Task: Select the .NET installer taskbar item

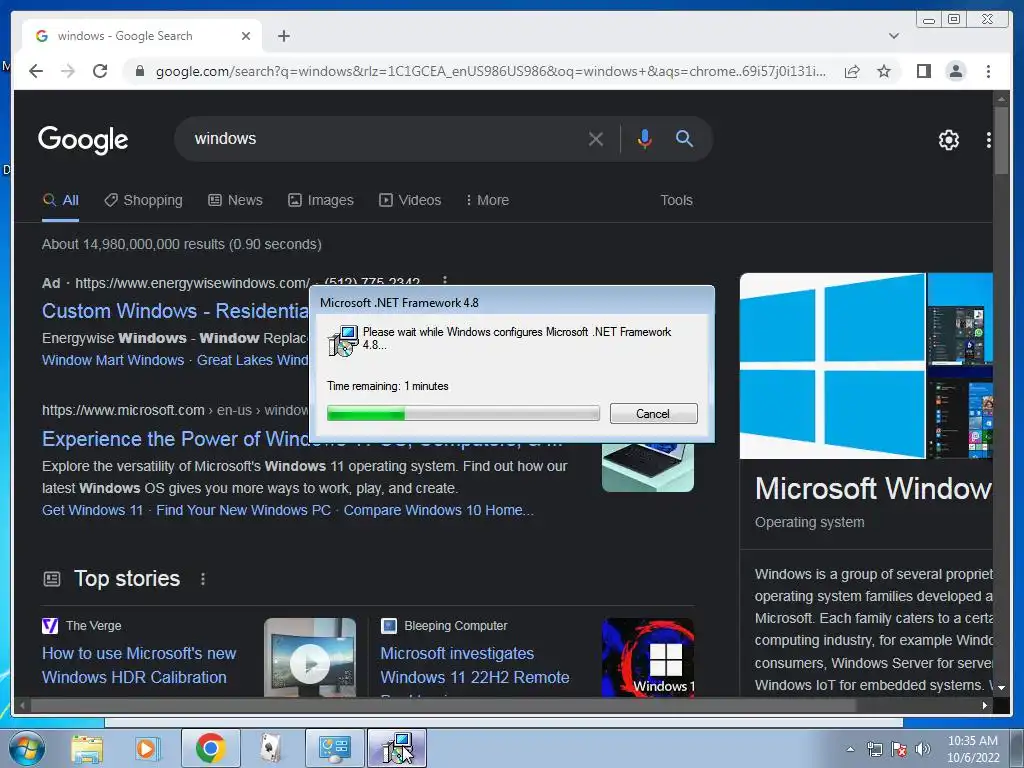Action: click(397, 748)
